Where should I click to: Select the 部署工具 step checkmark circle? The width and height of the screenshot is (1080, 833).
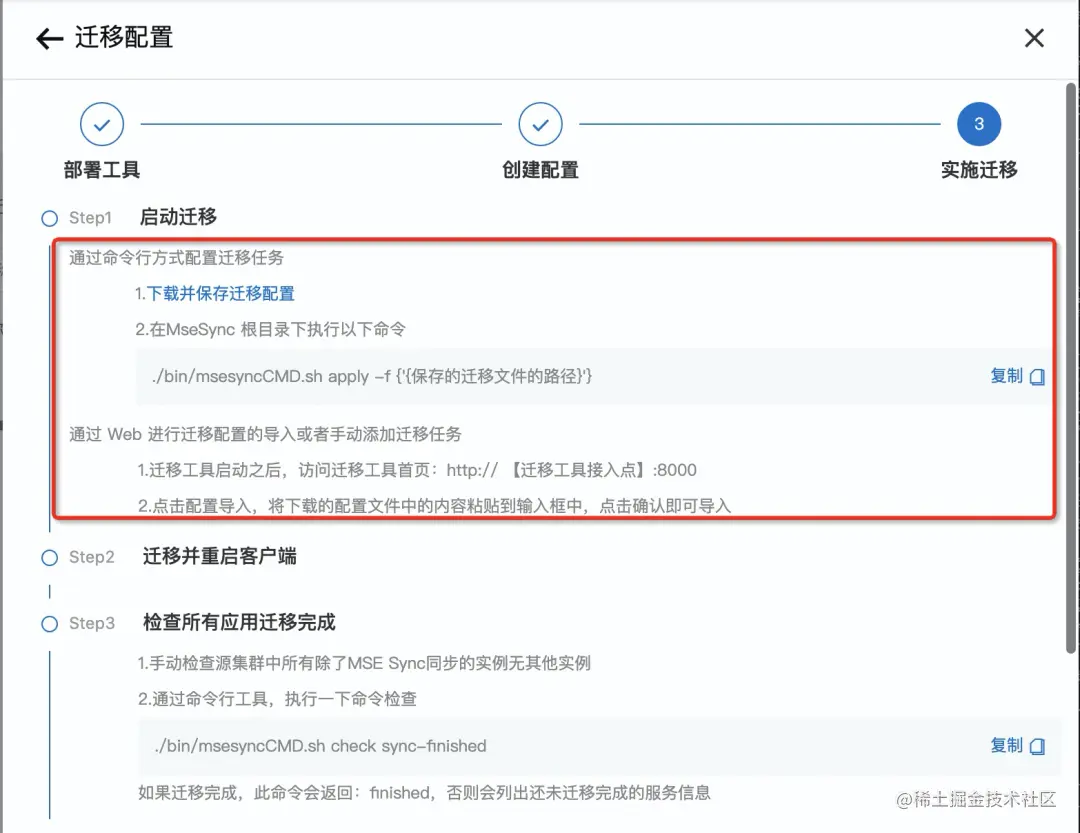point(102,124)
